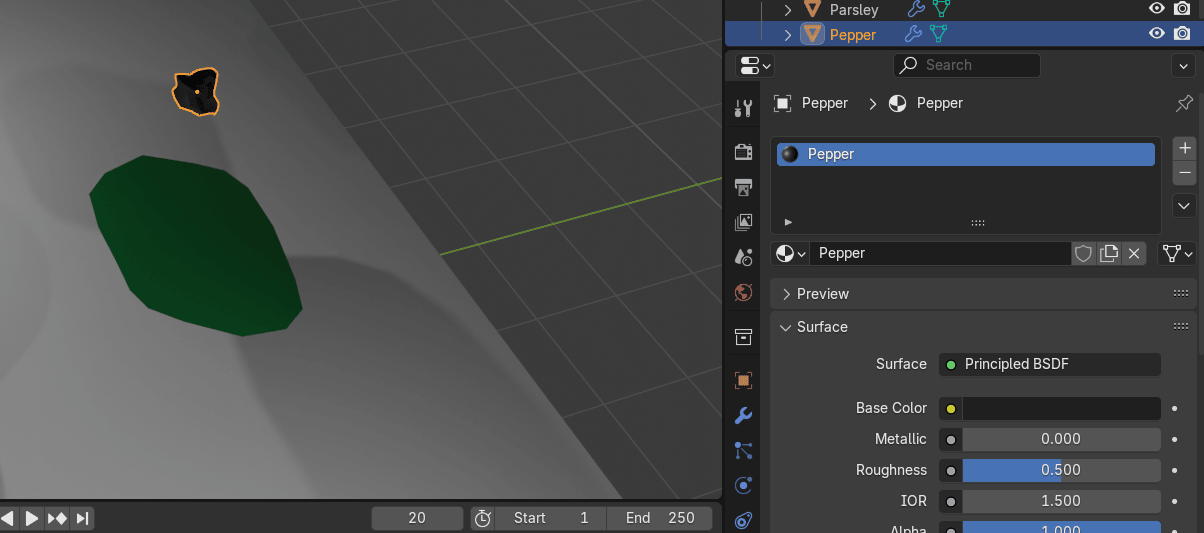Open the Render properties tab
This screenshot has height=533, width=1204.
[743, 152]
